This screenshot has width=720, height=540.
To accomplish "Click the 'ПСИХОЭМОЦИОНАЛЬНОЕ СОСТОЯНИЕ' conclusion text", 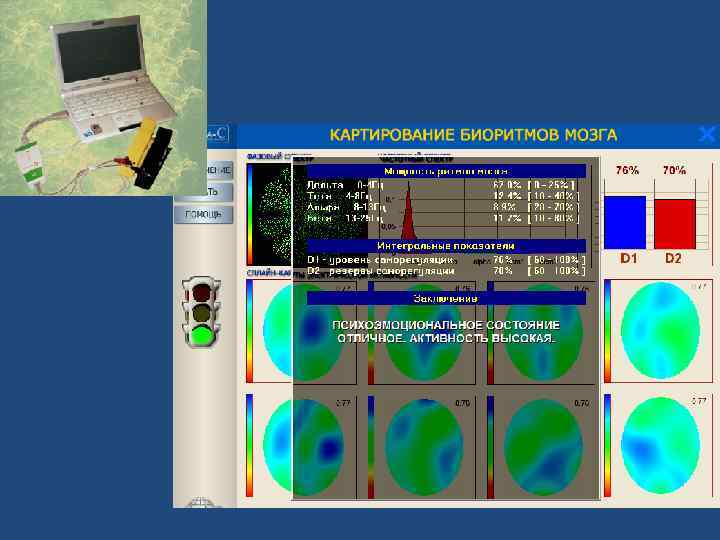I will click(x=446, y=325).
